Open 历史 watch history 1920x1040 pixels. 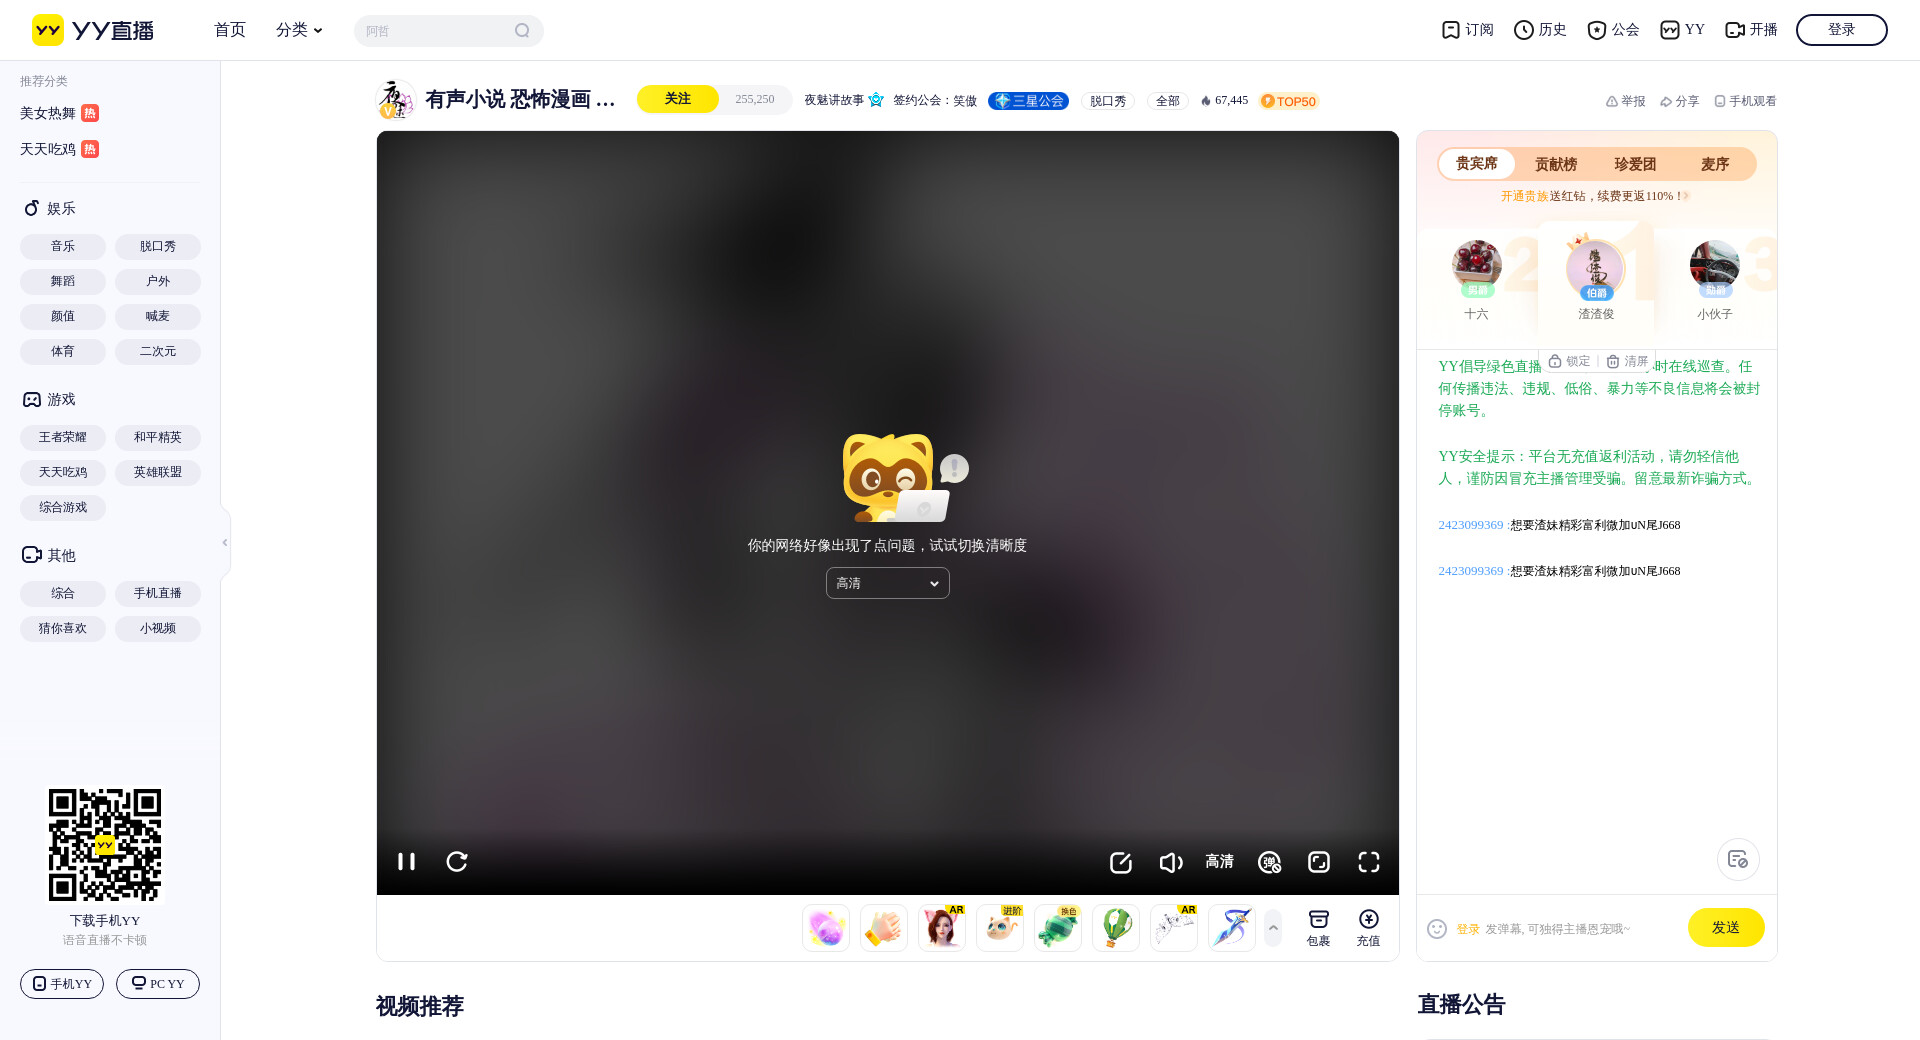coord(1540,30)
